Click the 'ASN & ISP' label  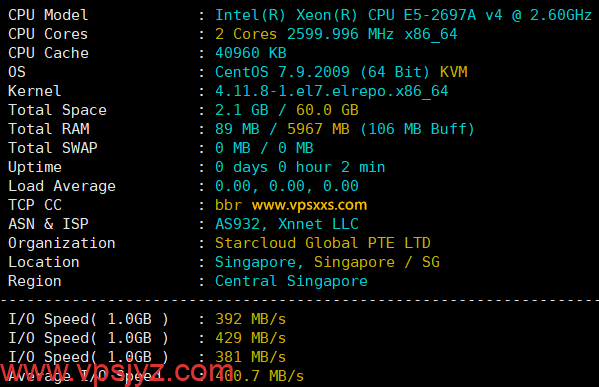pos(49,224)
